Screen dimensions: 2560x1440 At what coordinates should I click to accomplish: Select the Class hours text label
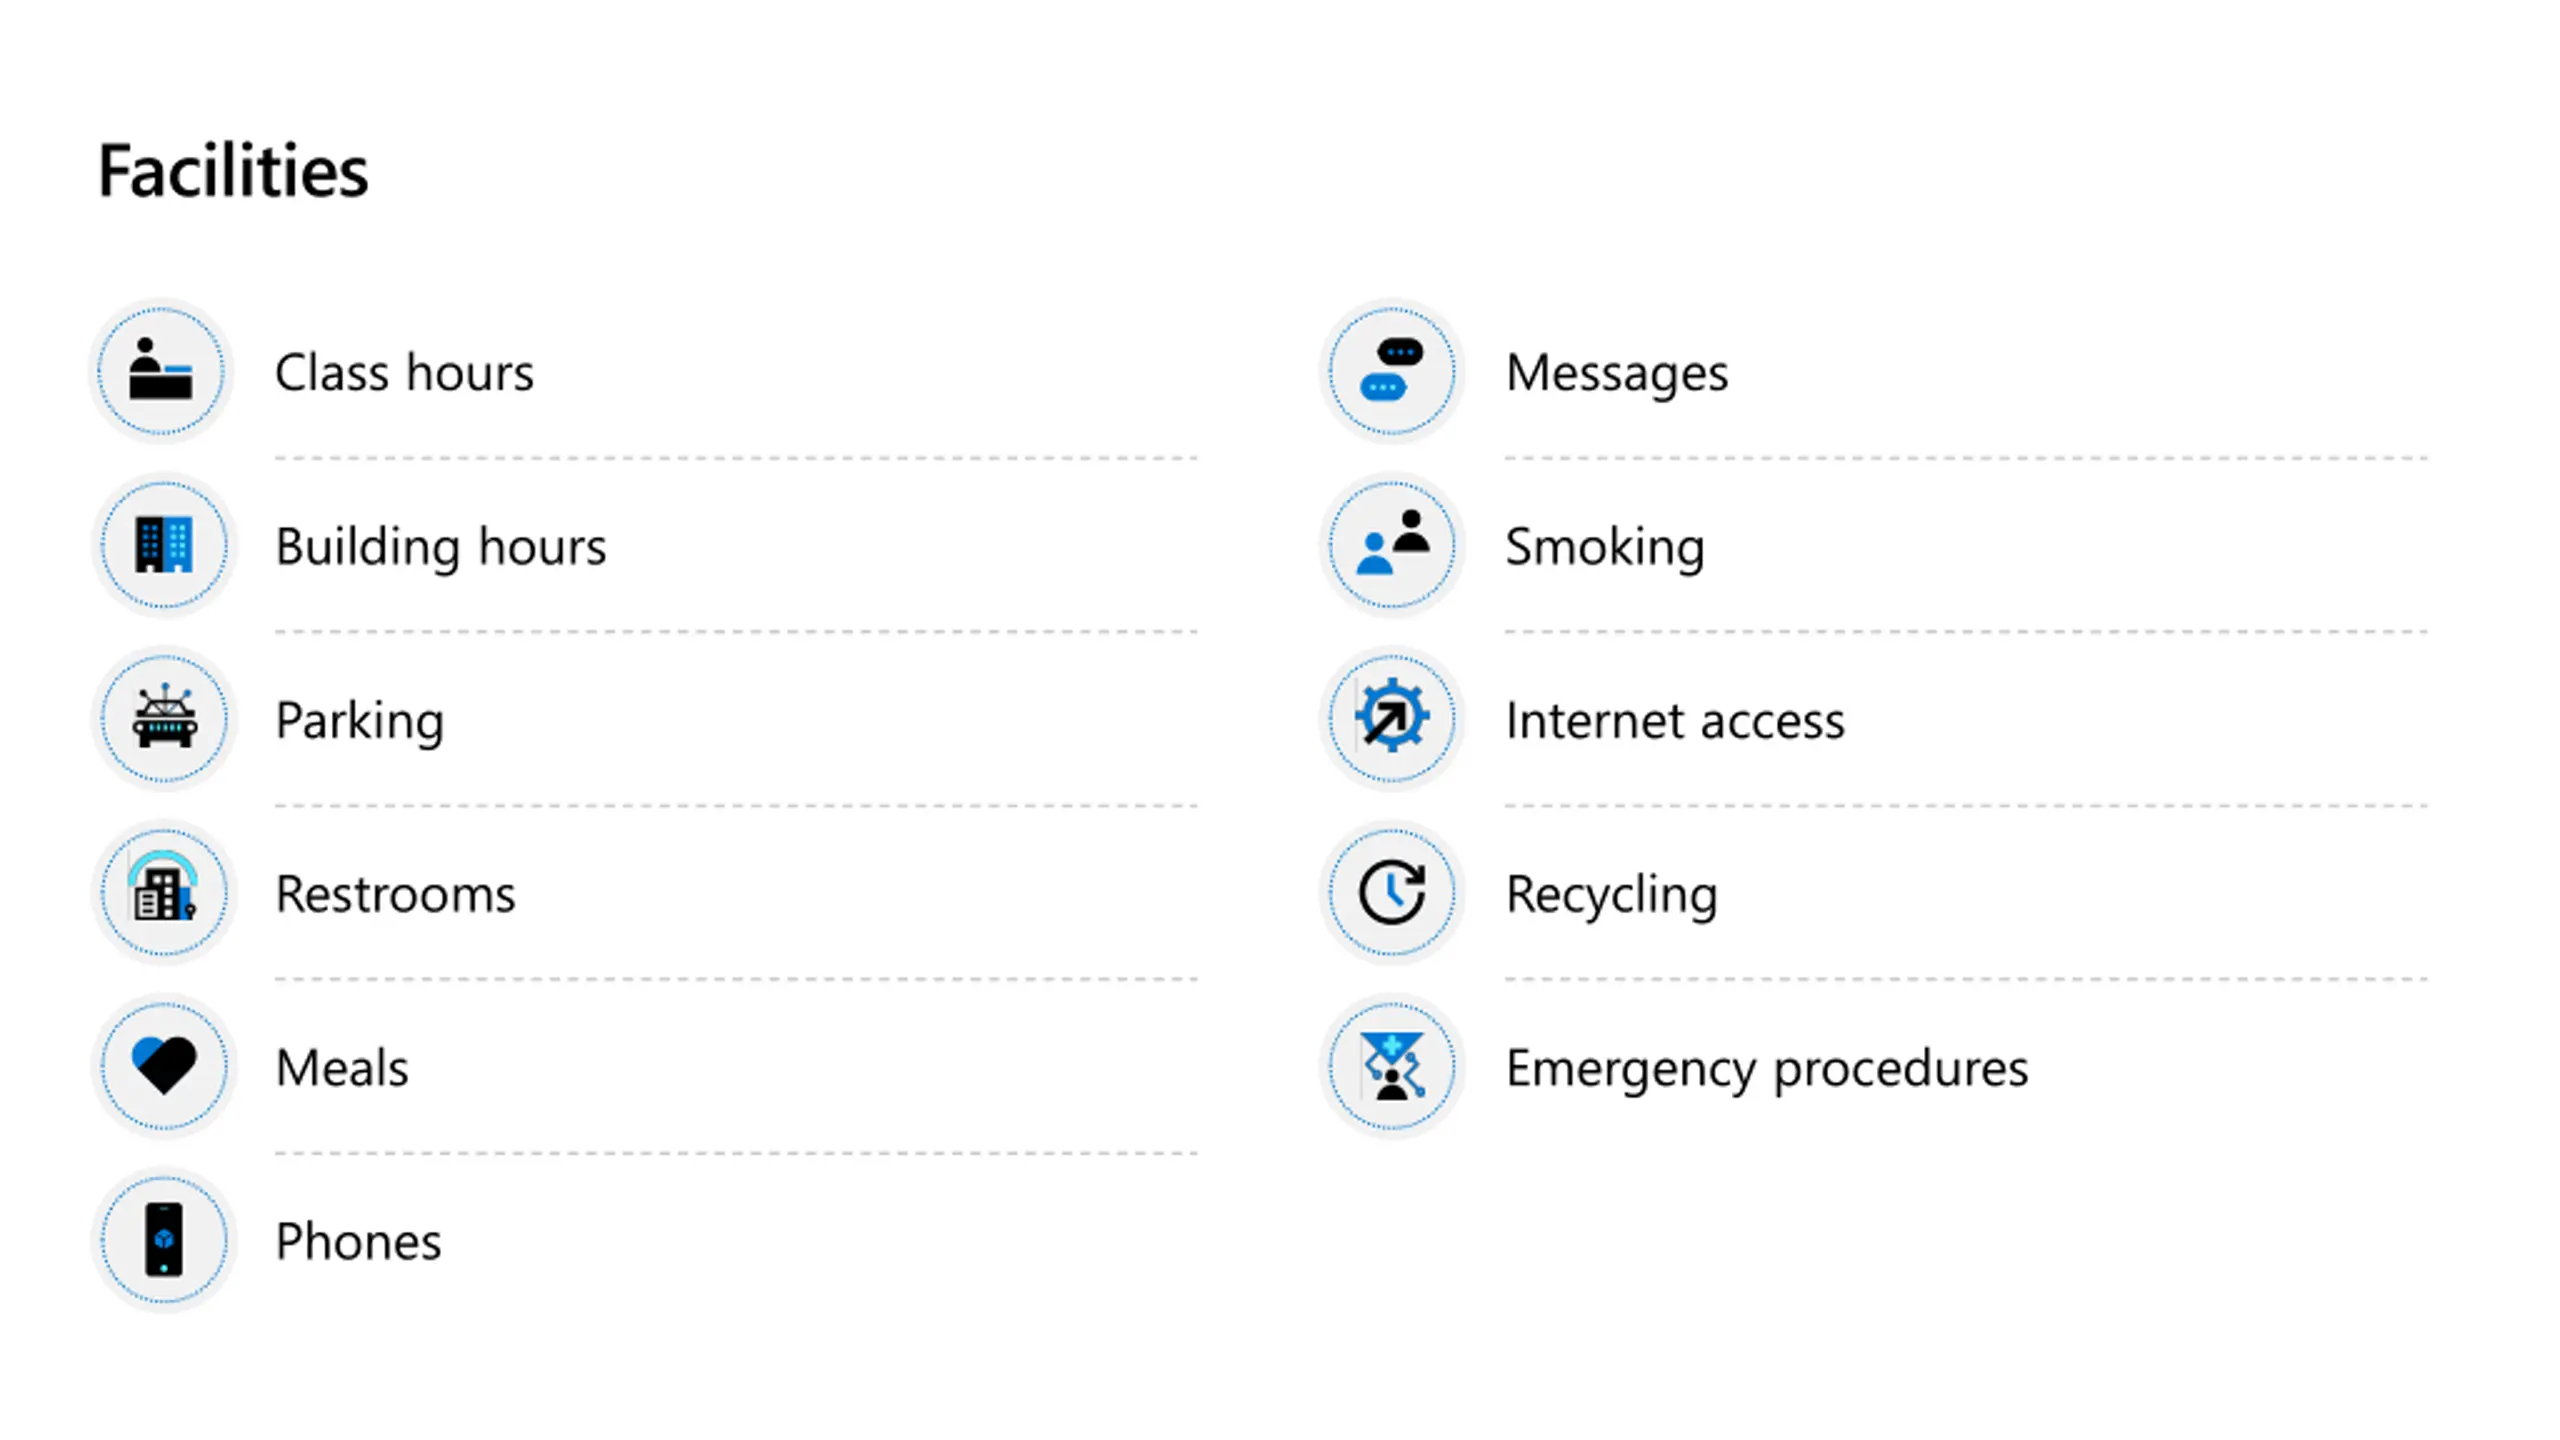click(x=404, y=373)
